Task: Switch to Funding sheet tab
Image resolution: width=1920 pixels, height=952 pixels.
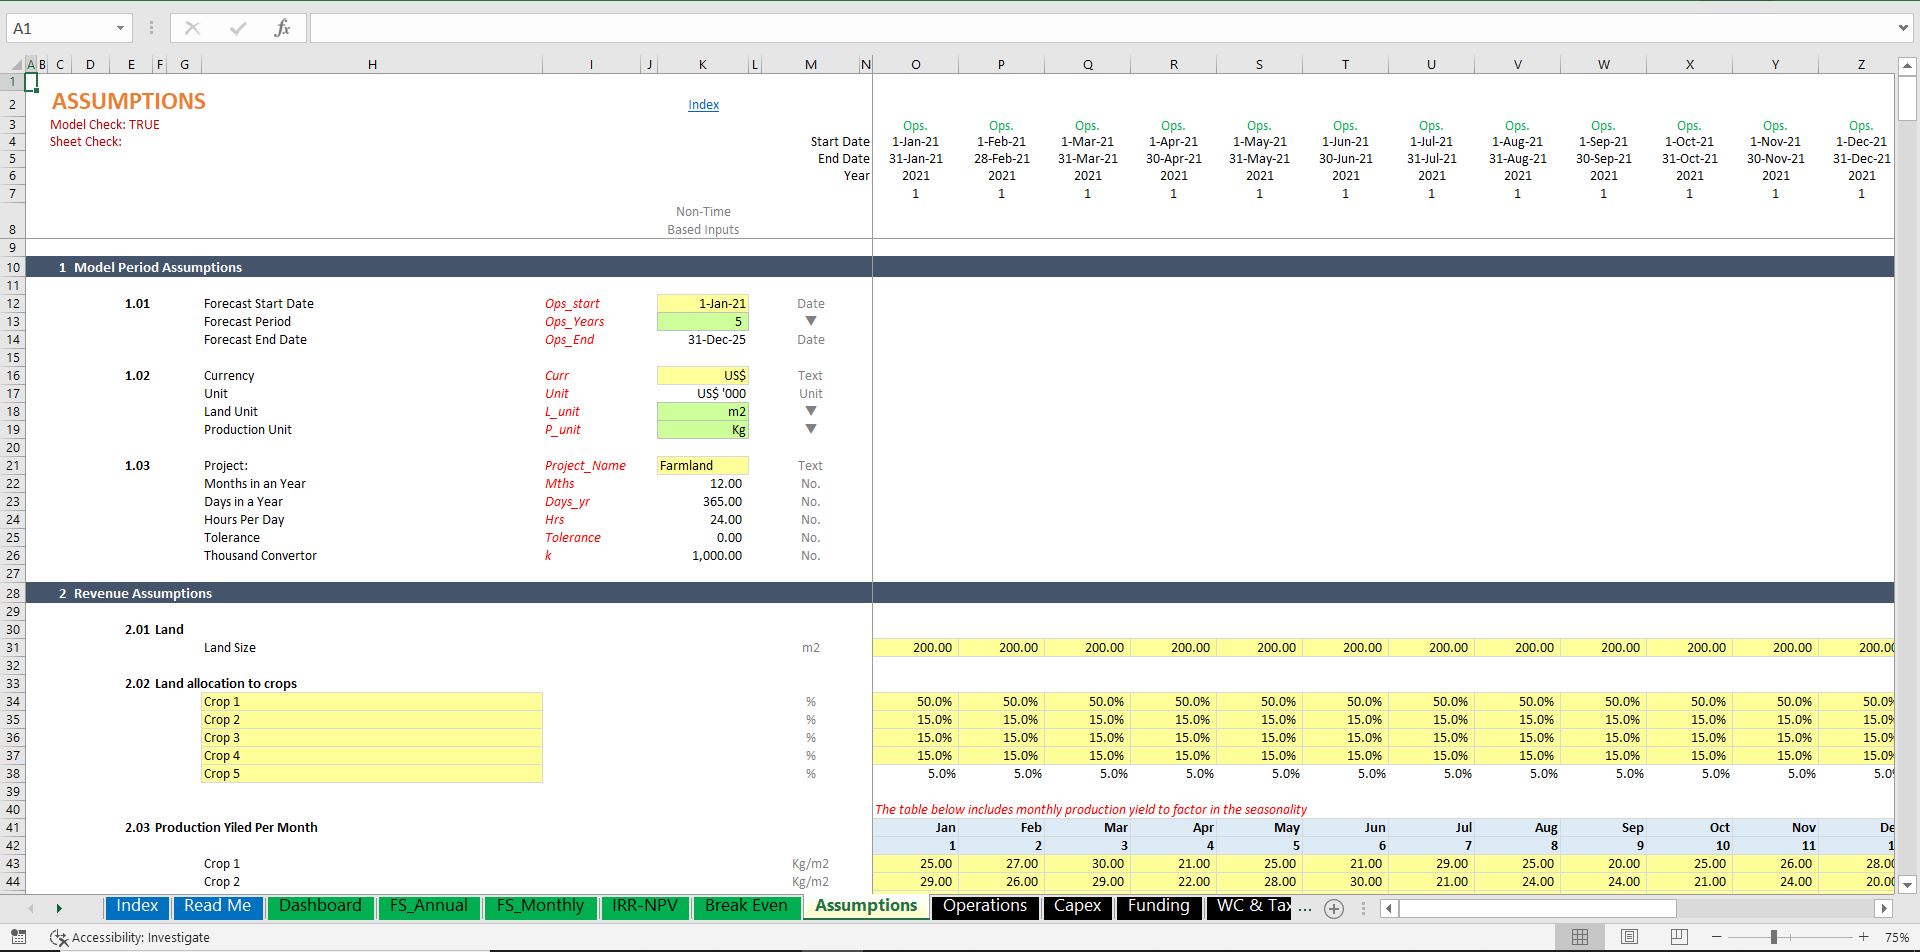Action: [1159, 906]
